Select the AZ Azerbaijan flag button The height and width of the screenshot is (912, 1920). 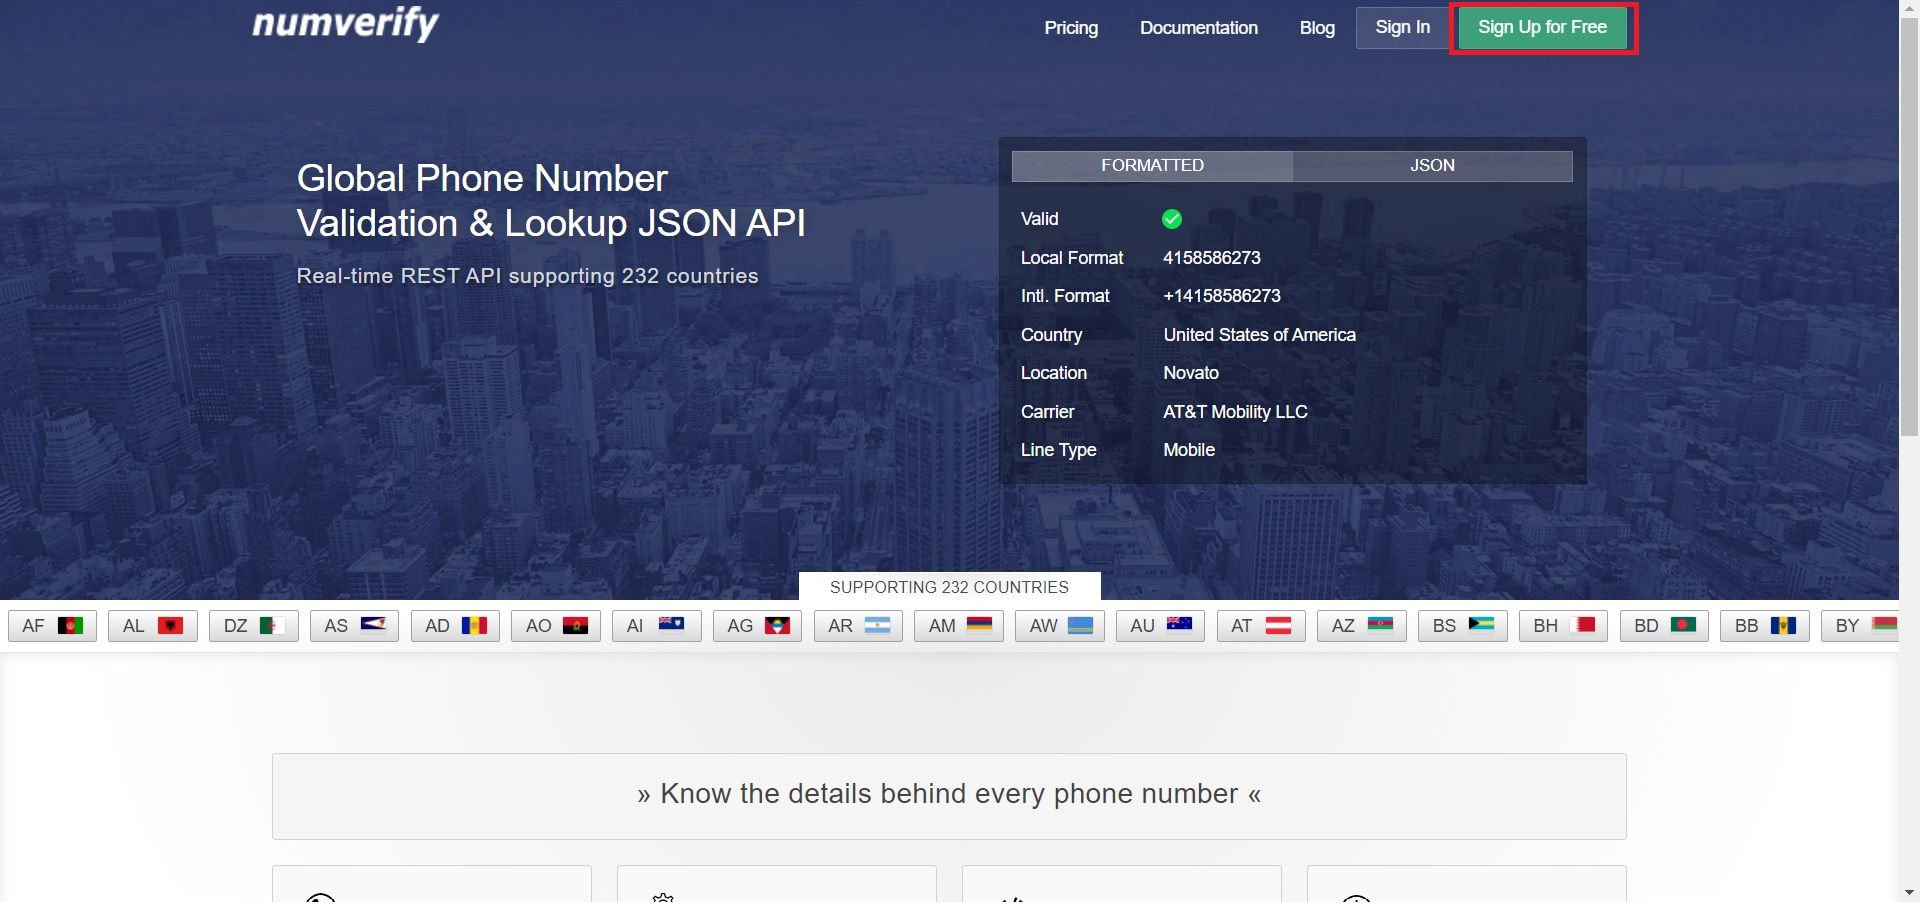pos(1362,626)
